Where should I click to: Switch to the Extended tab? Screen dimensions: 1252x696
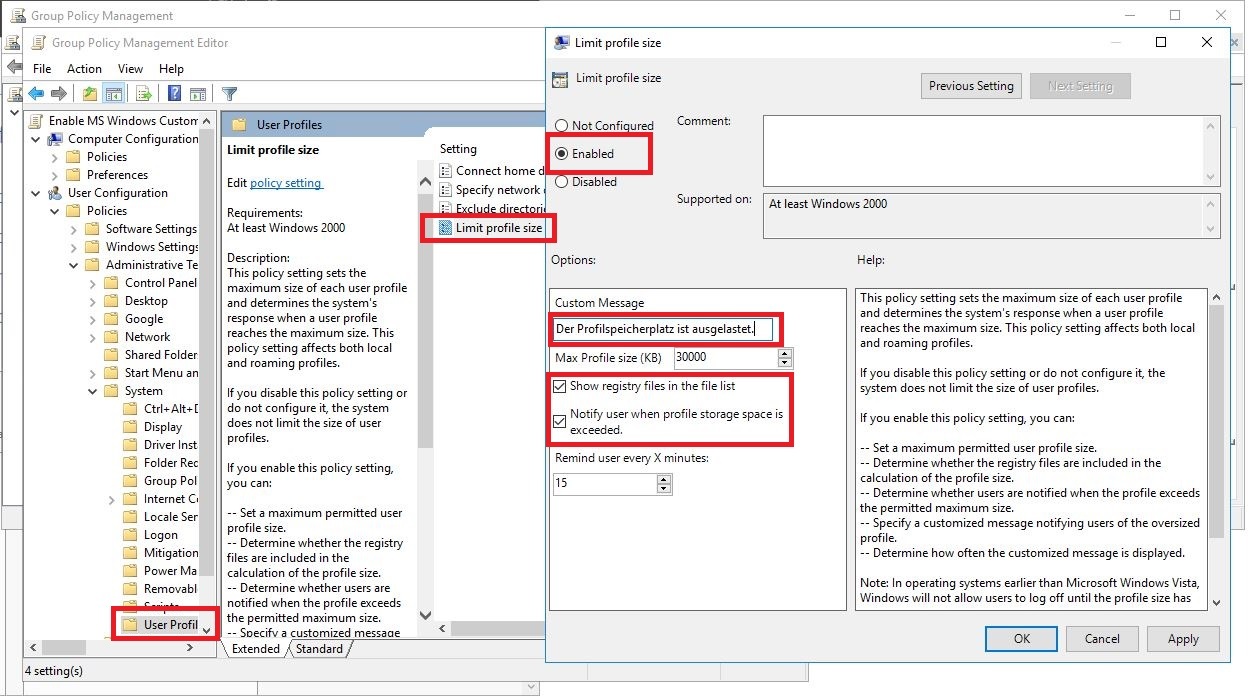click(x=256, y=649)
